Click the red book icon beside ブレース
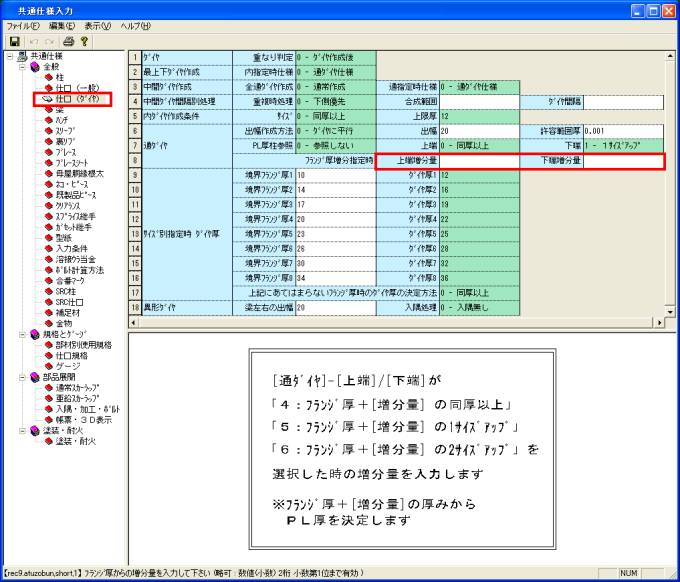 pyautogui.click(x=49, y=152)
